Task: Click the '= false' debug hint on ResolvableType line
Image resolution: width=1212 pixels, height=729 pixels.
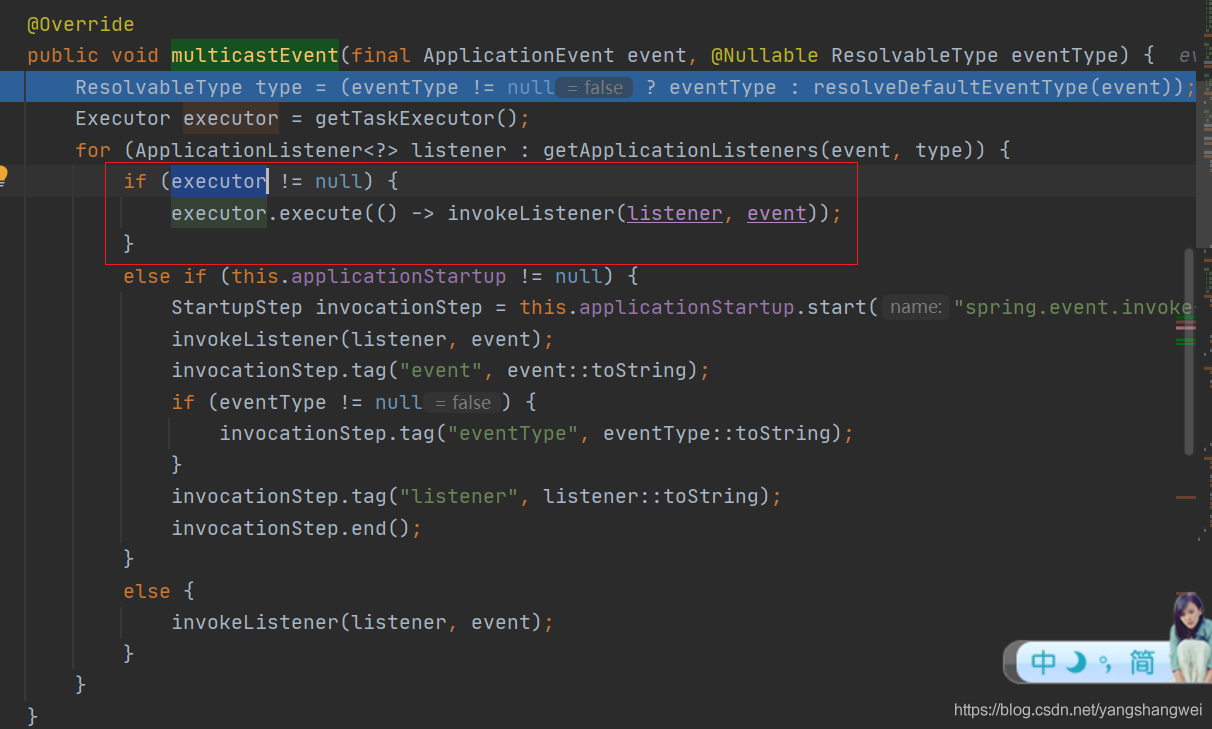Action: pos(595,88)
